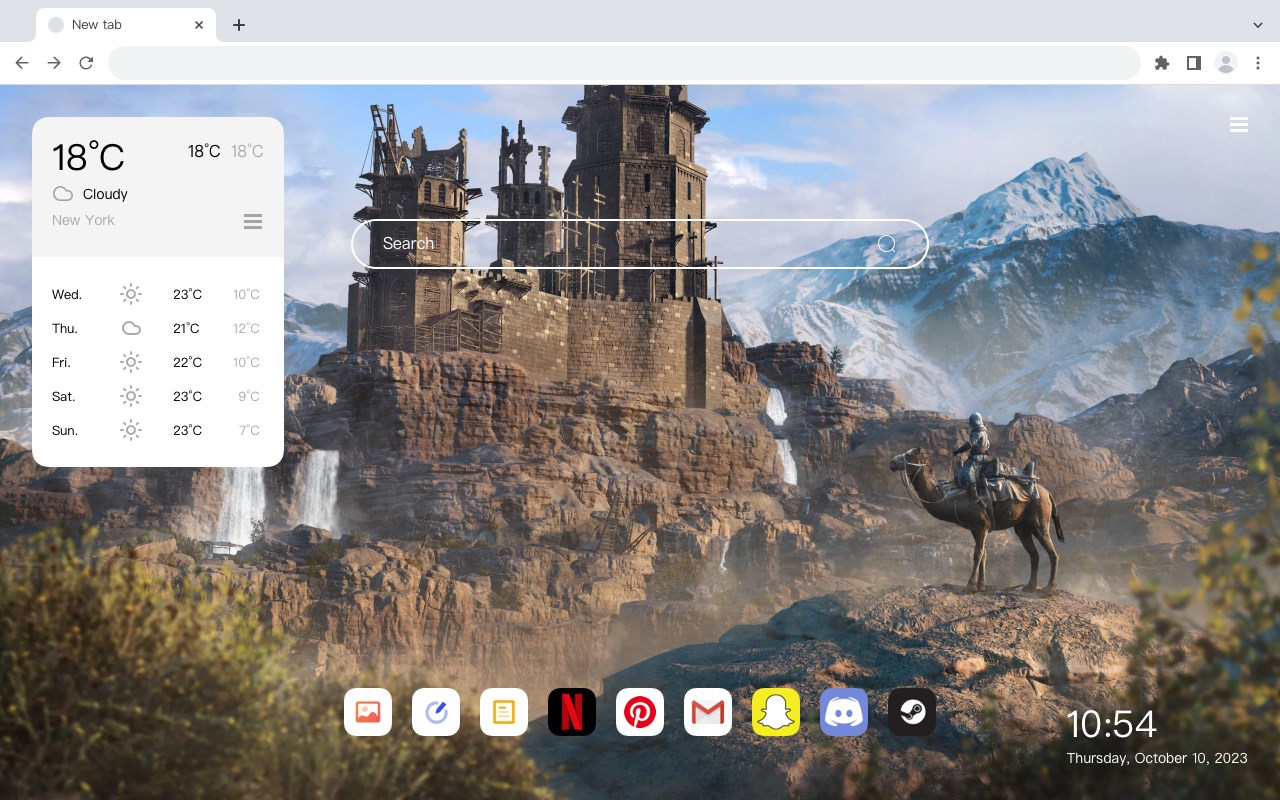Open a new browser tab with the plus button
The width and height of the screenshot is (1280, 800).
[x=238, y=25]
